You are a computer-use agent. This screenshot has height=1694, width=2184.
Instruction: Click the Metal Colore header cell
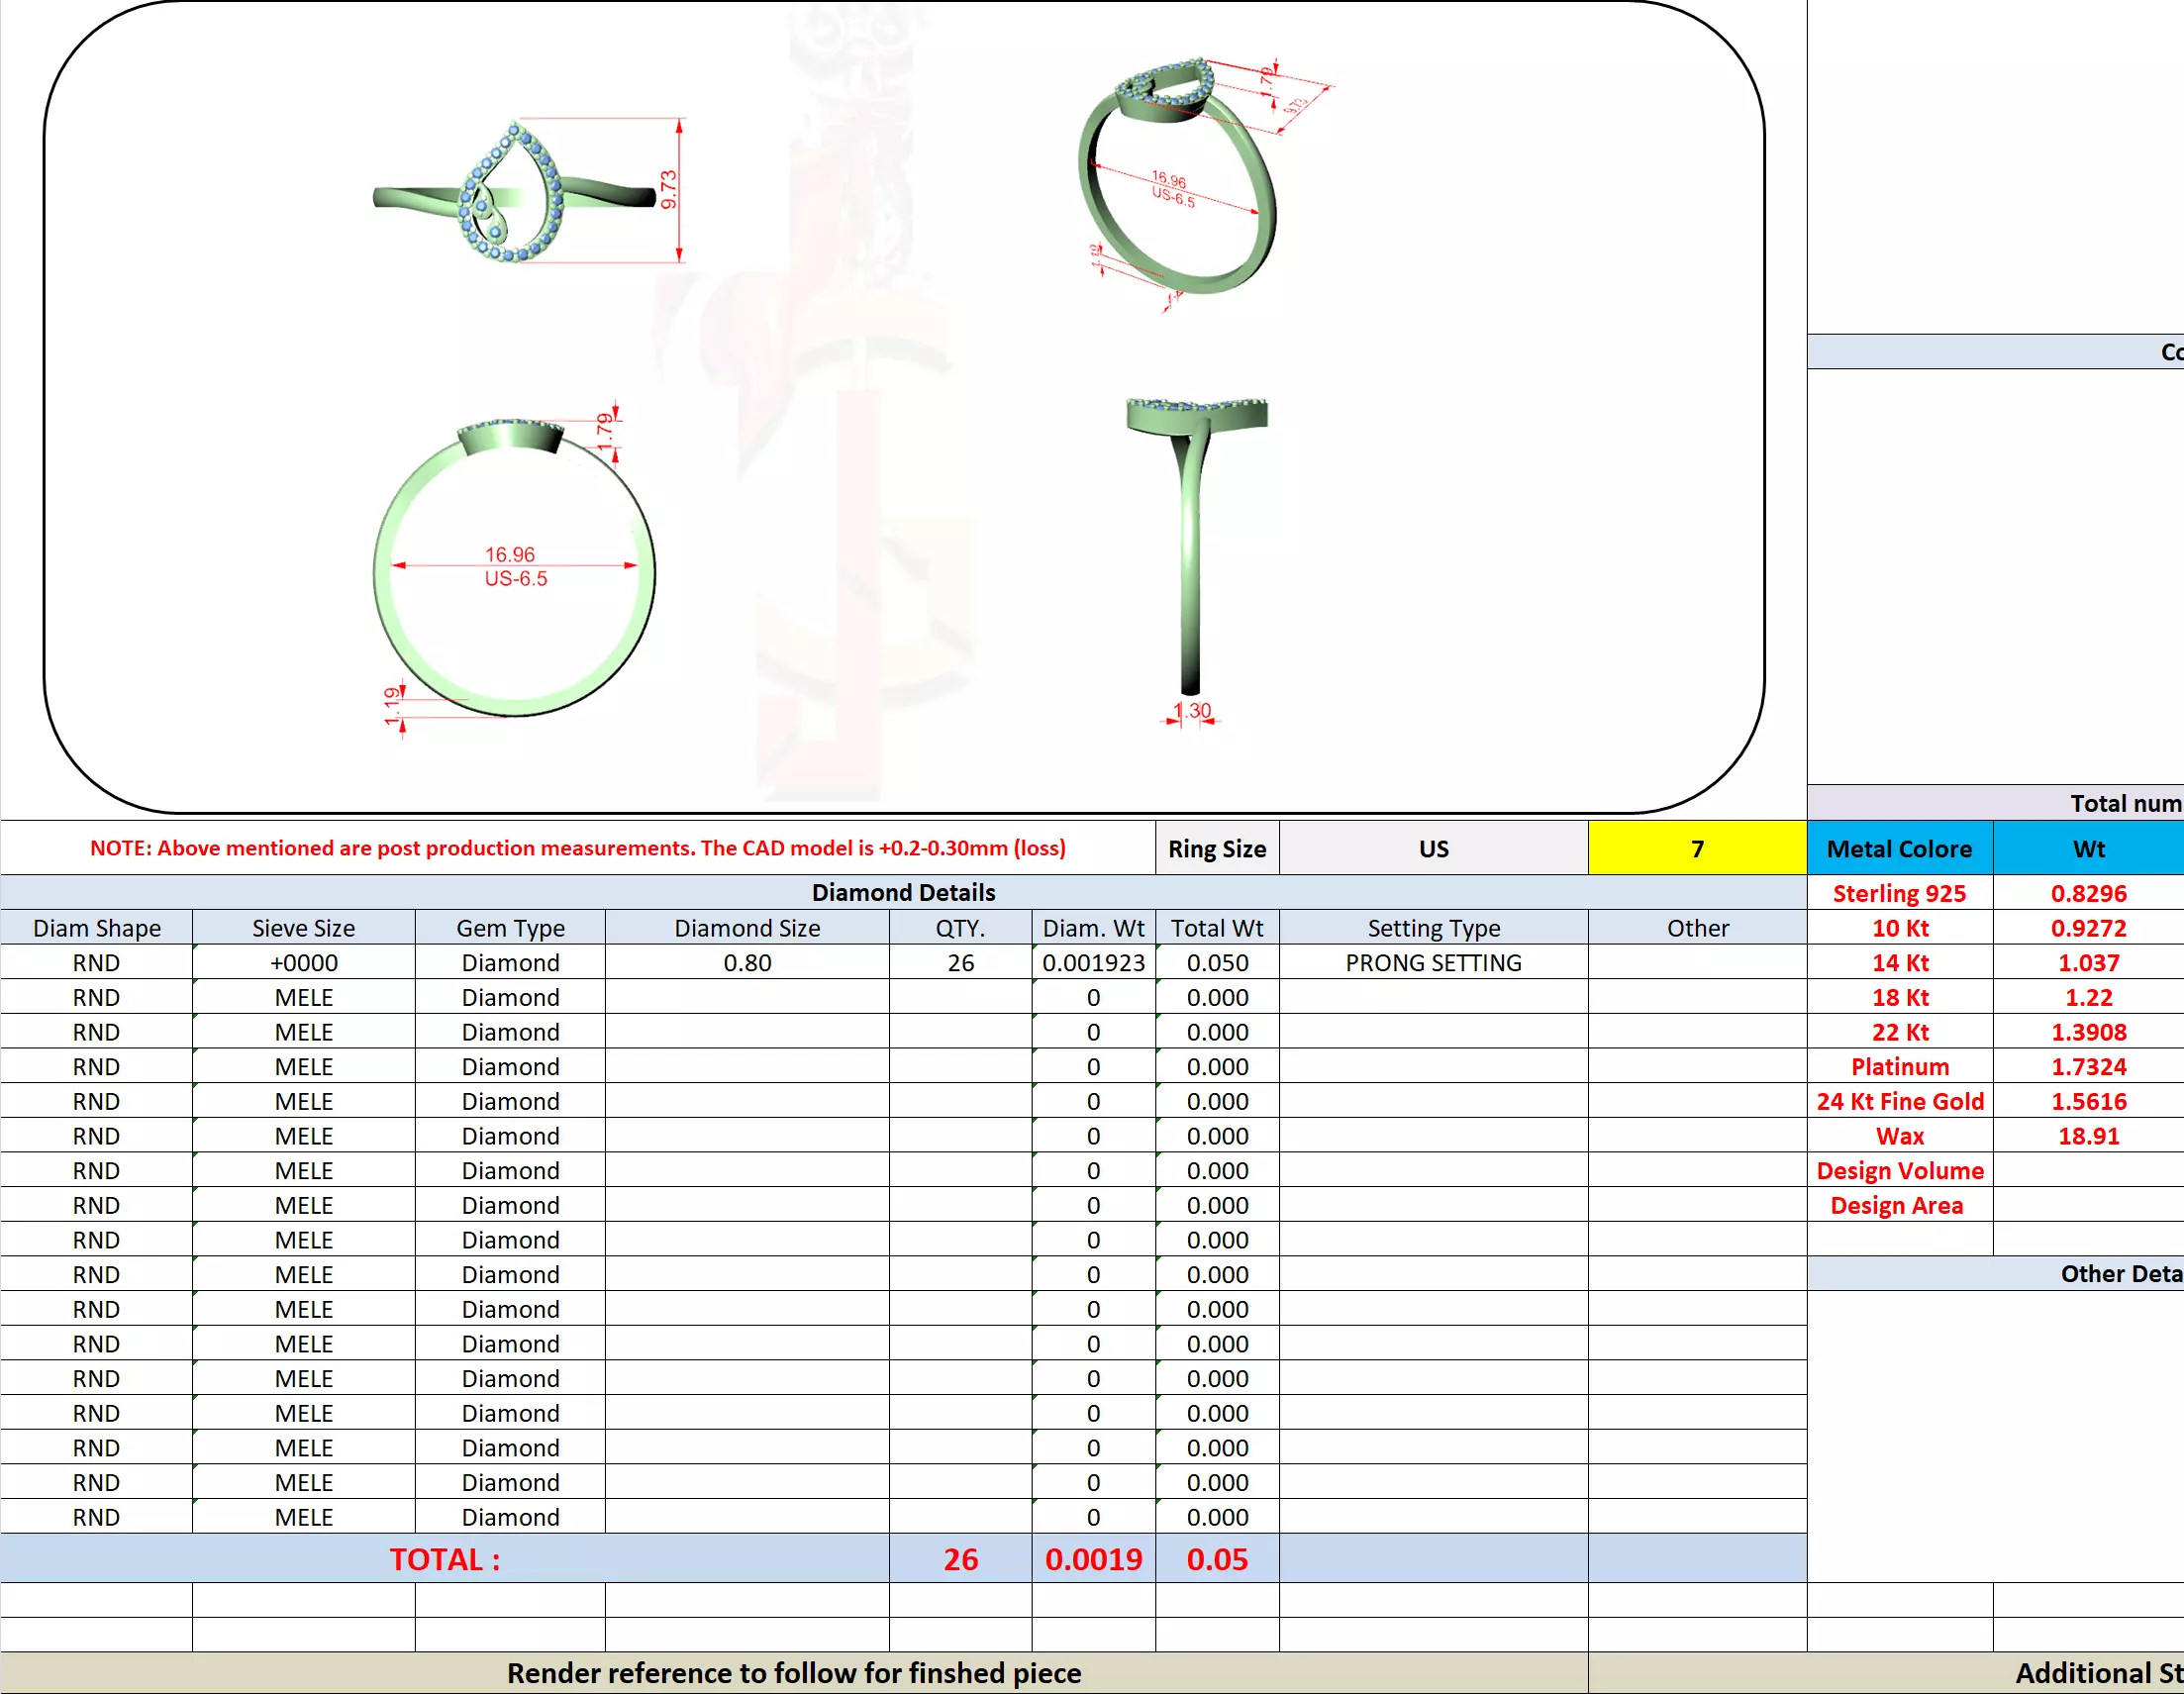(x=1898, y=848)
